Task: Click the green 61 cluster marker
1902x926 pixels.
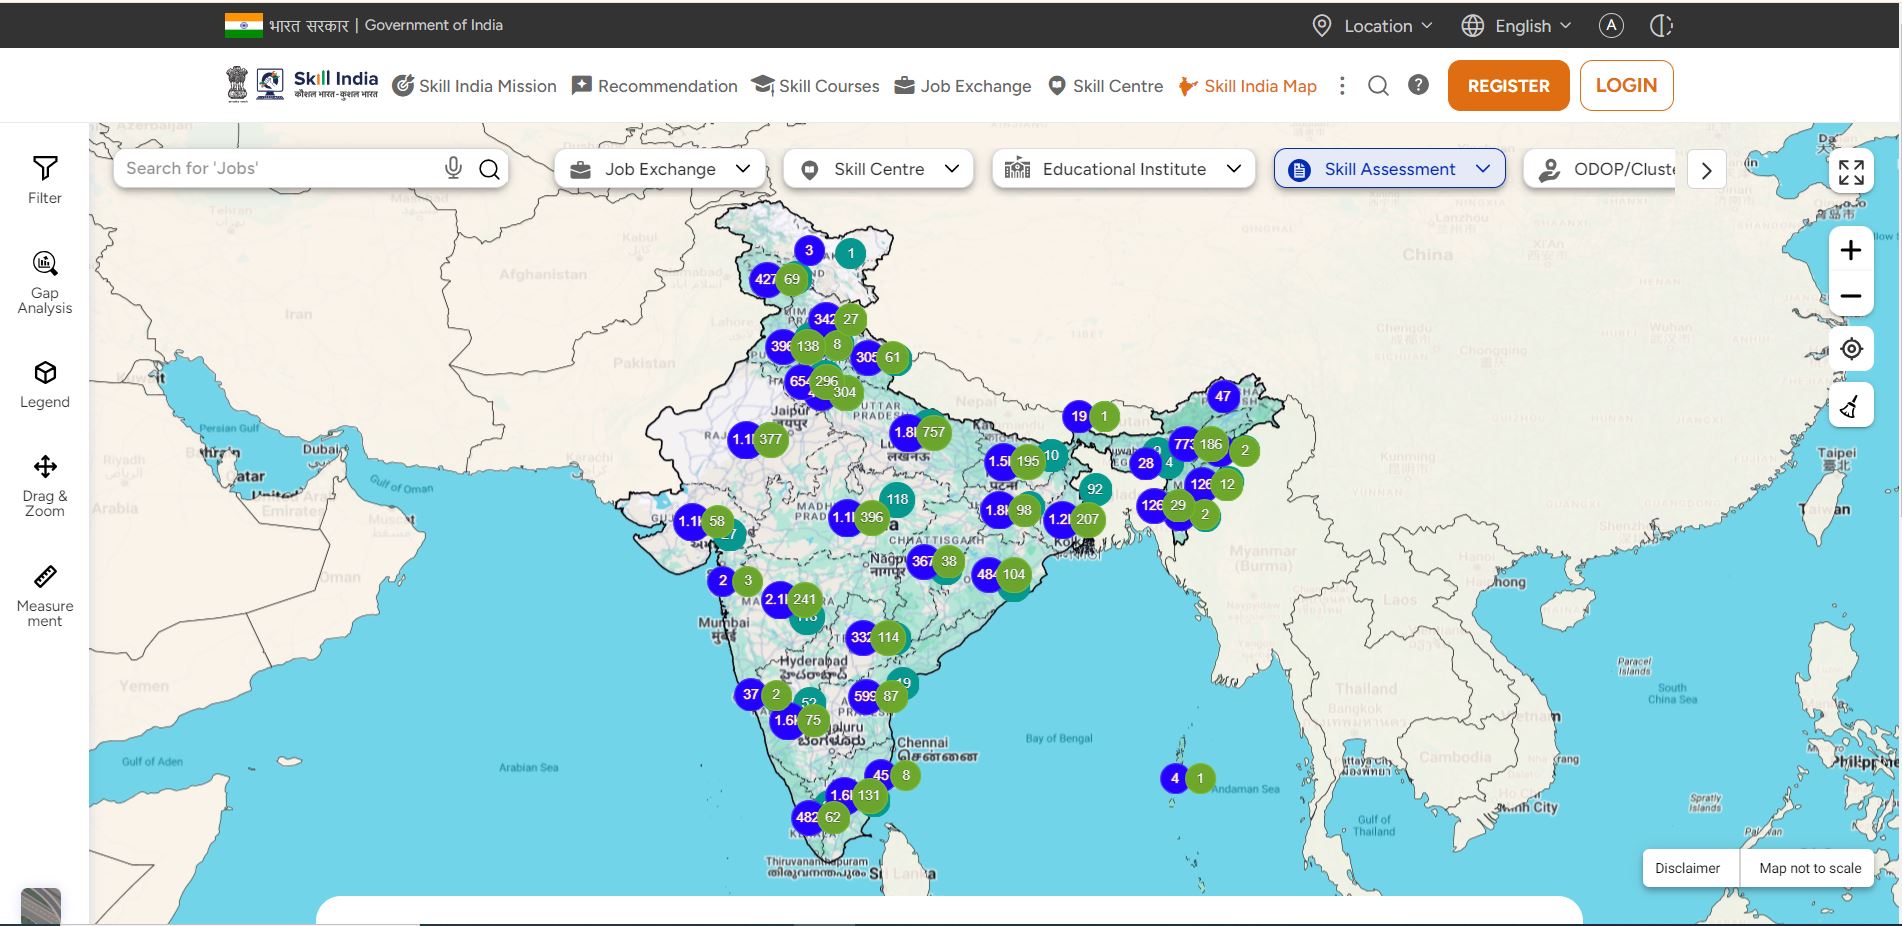Action: (892, 357)
